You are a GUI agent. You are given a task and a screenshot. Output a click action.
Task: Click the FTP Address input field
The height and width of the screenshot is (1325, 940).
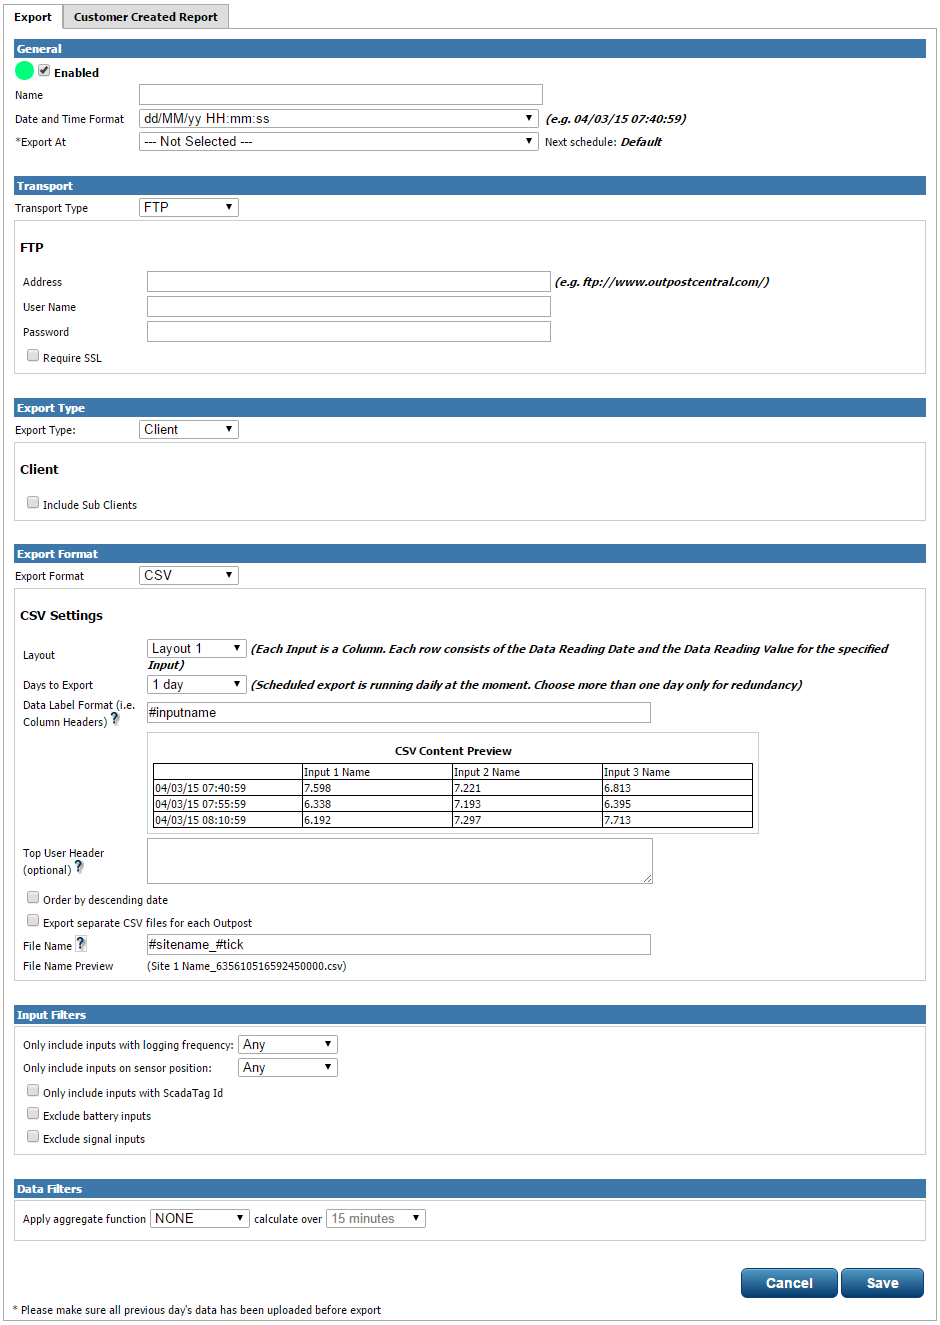click(x=348, y=282)
